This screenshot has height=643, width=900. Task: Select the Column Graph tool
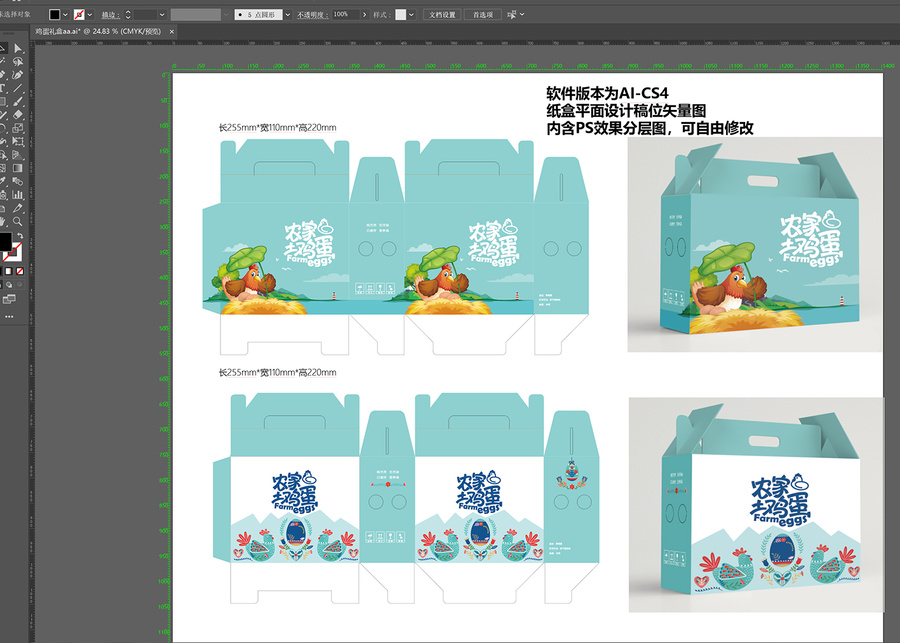(x=18, y=195)
